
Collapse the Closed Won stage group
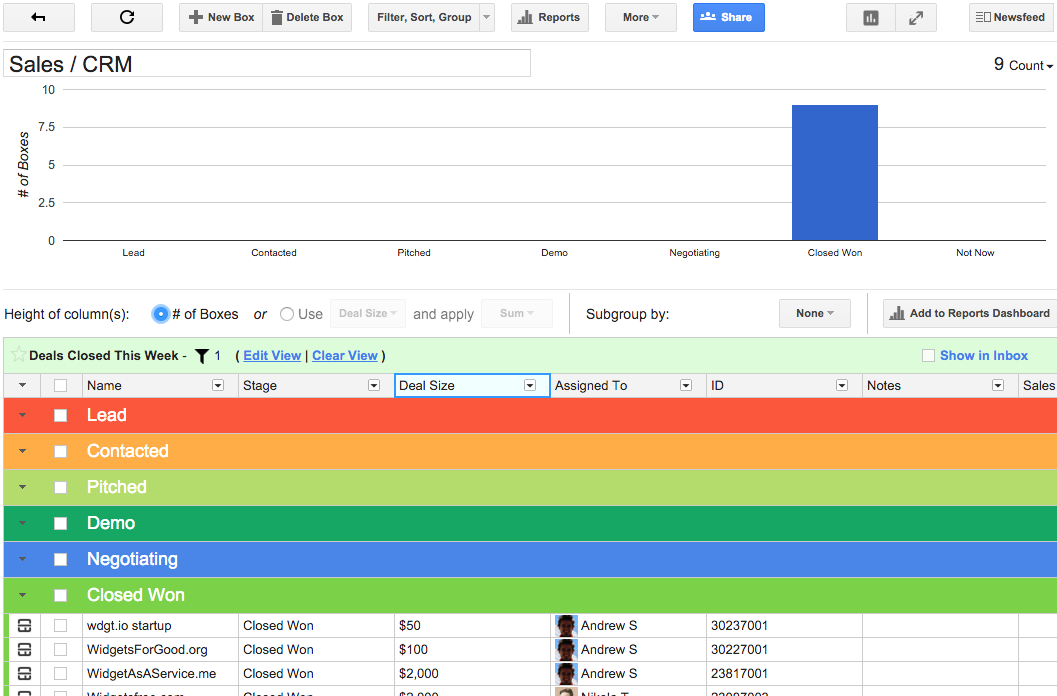(x=22, y=596)
